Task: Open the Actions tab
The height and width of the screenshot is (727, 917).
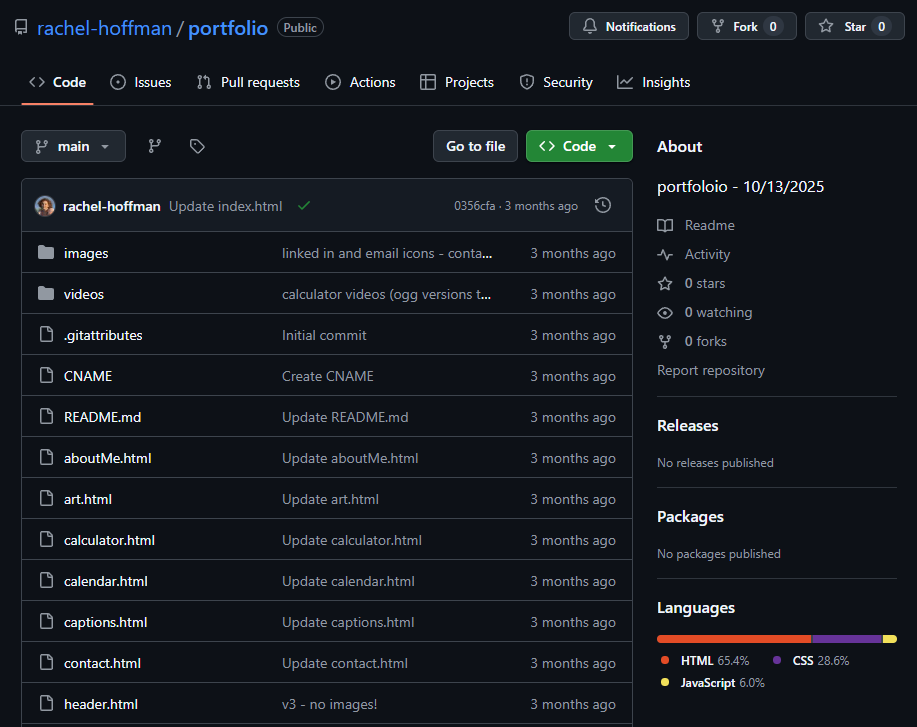Action: [x=360, y=82]
